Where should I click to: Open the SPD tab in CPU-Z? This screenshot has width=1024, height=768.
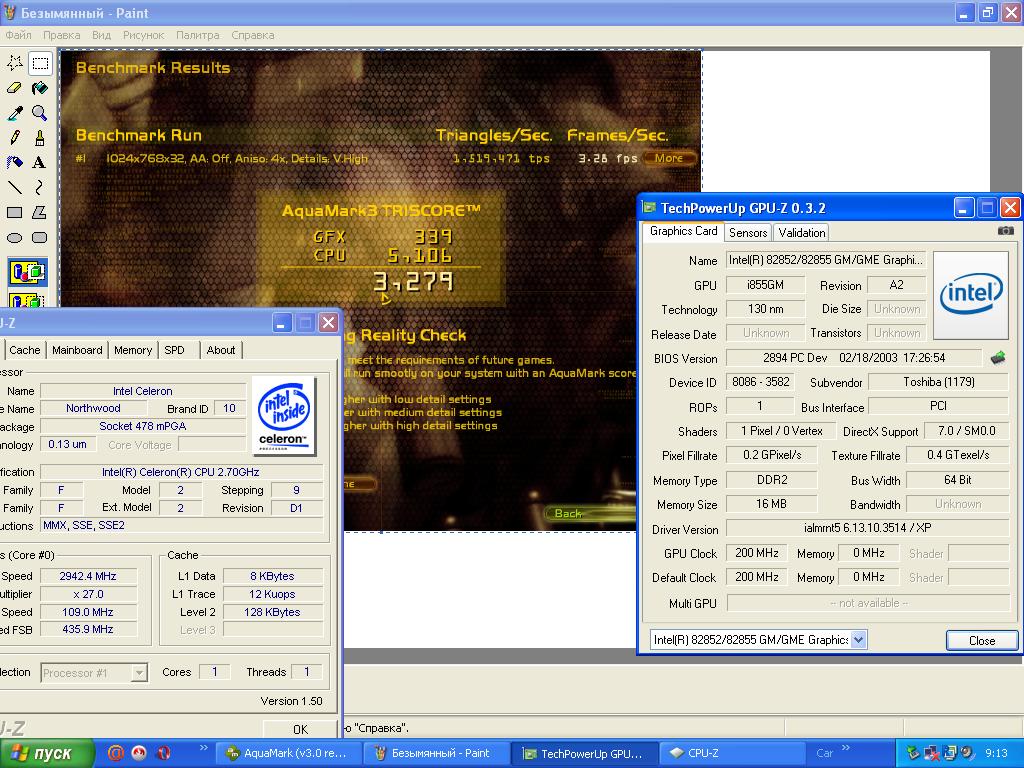tap(174, 350)
